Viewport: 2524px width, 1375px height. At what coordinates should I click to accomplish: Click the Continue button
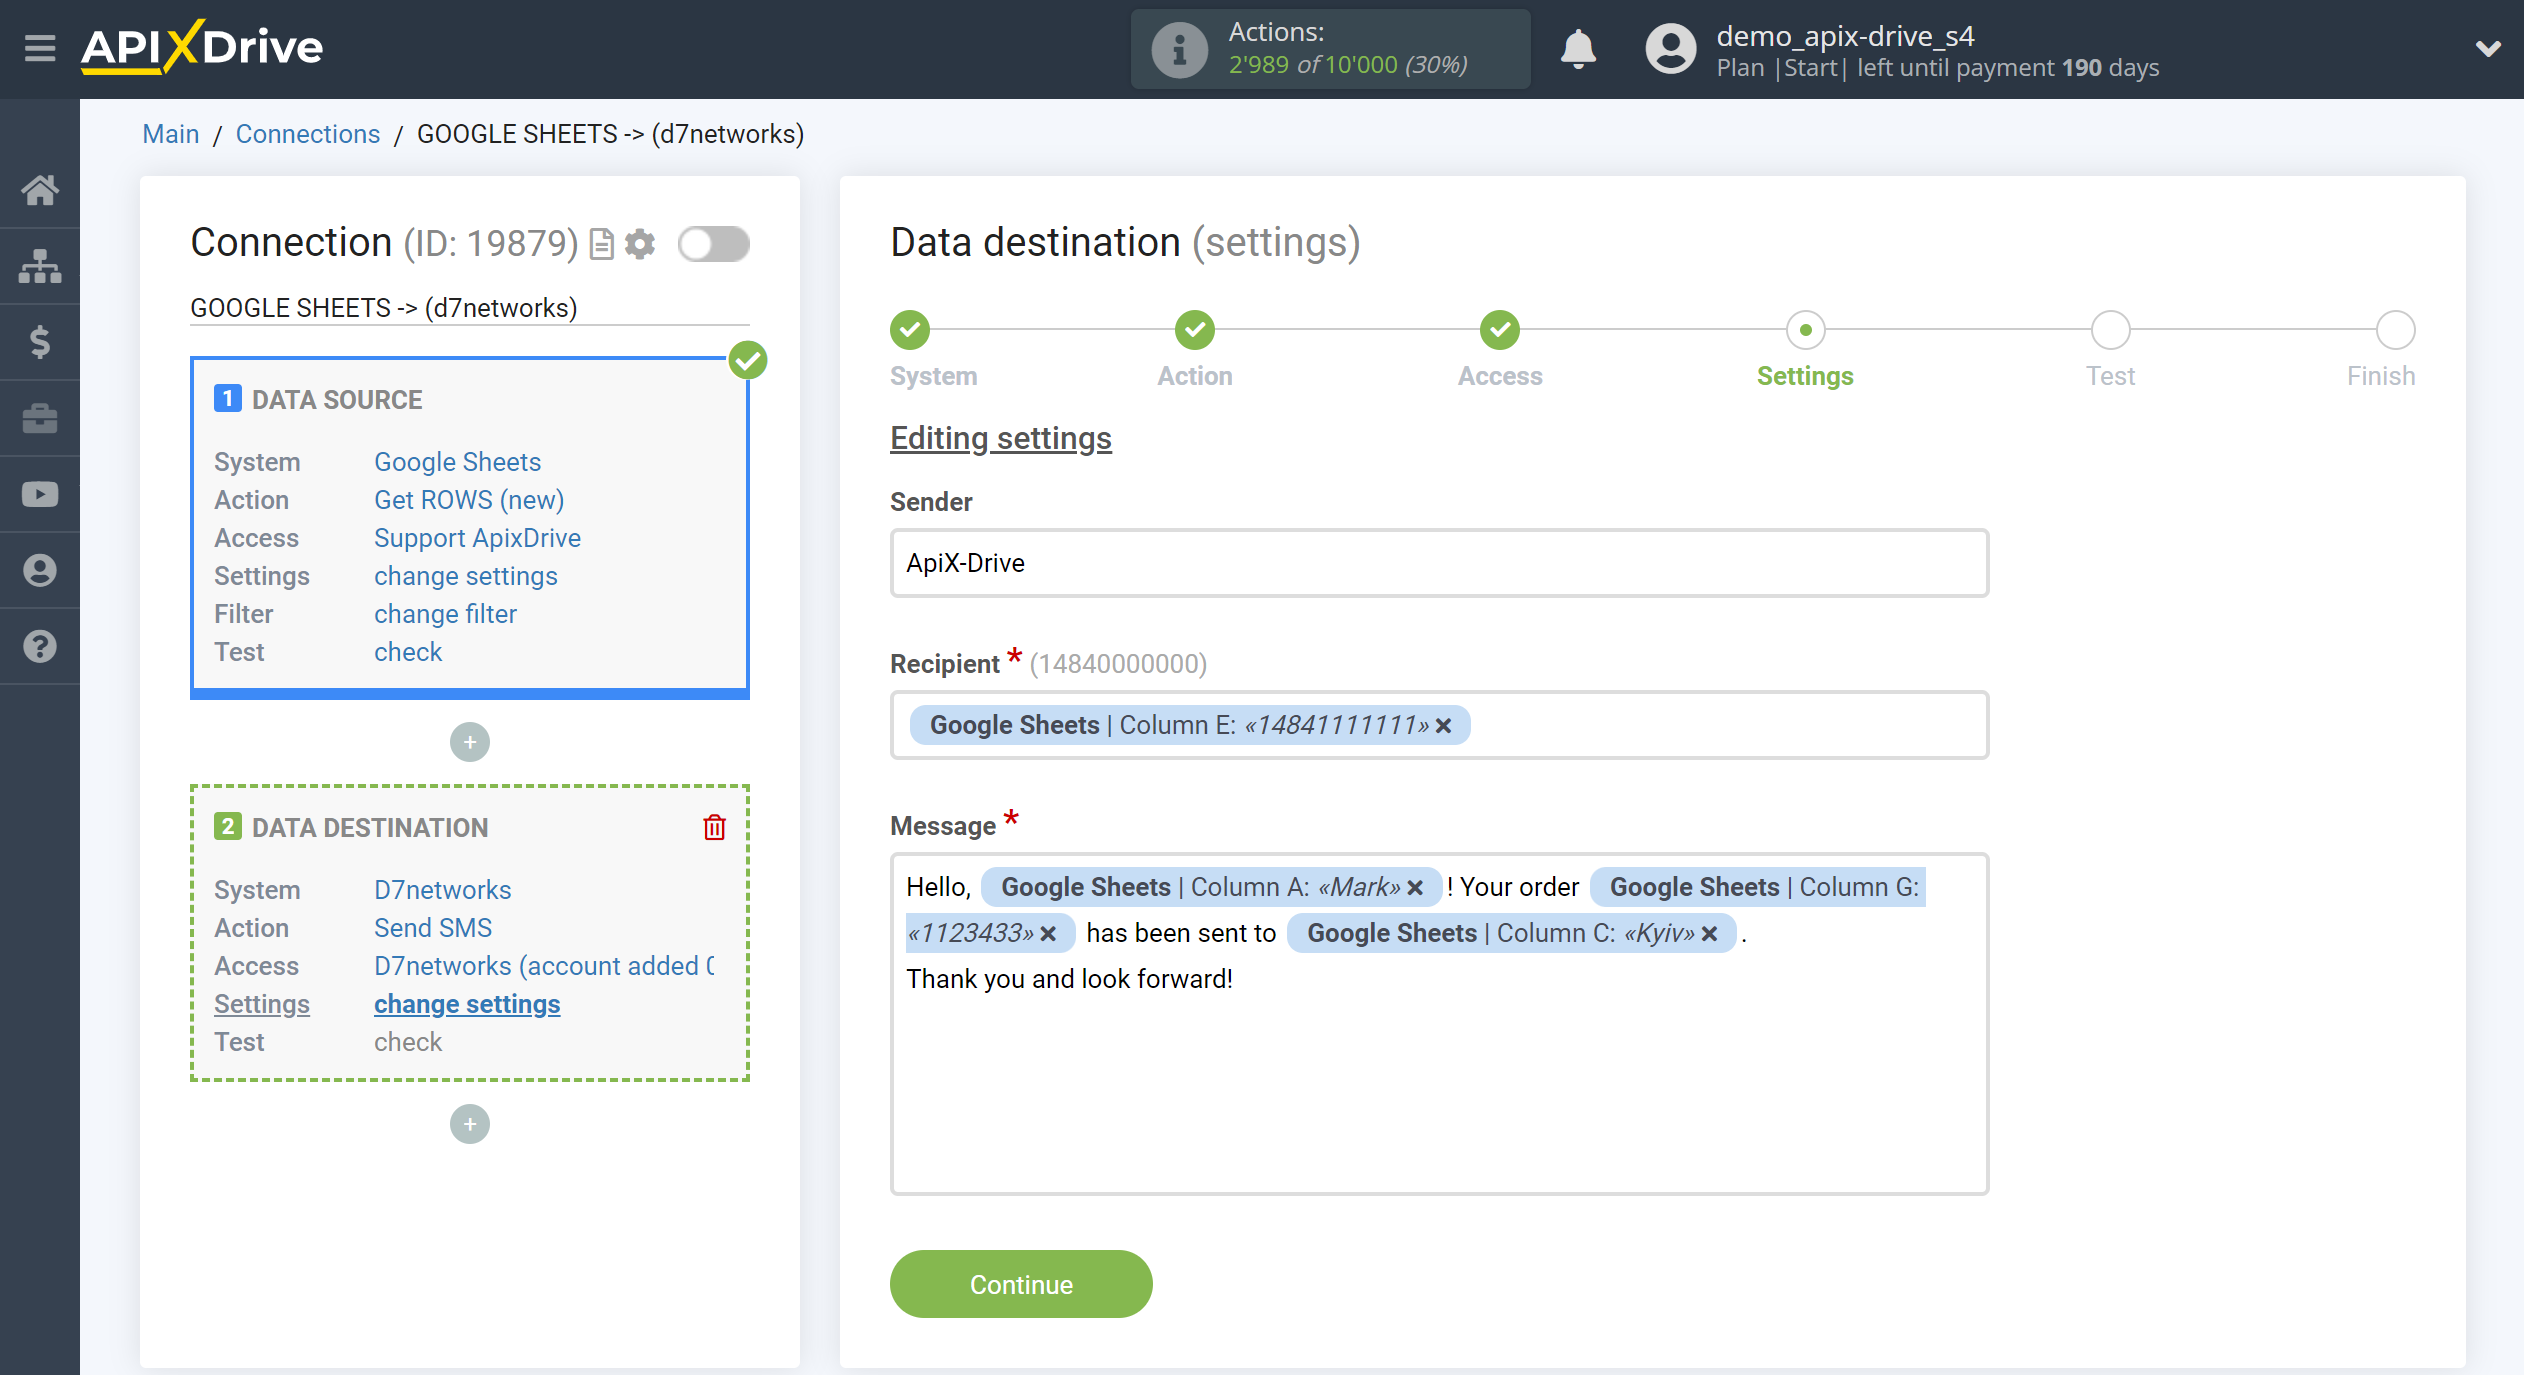(x=1021, y=1284)
